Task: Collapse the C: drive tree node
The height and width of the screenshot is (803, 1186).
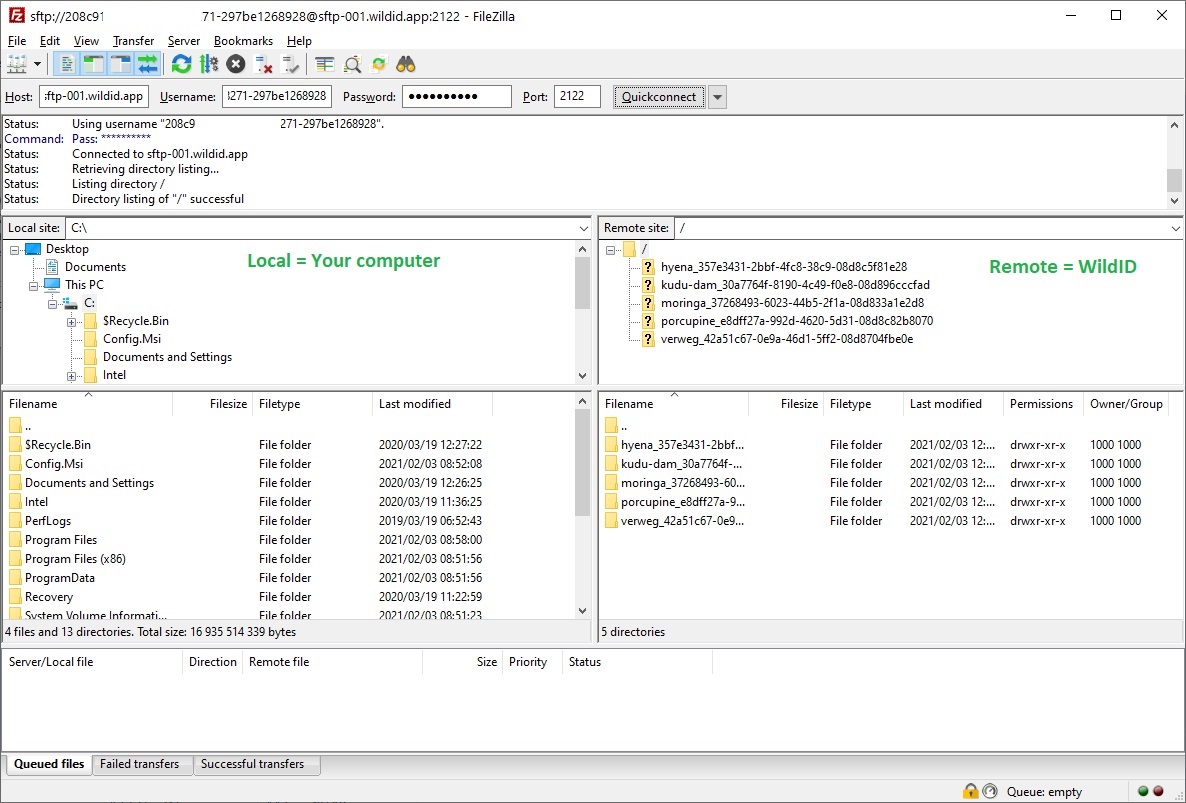Action: tap(52, 304)
